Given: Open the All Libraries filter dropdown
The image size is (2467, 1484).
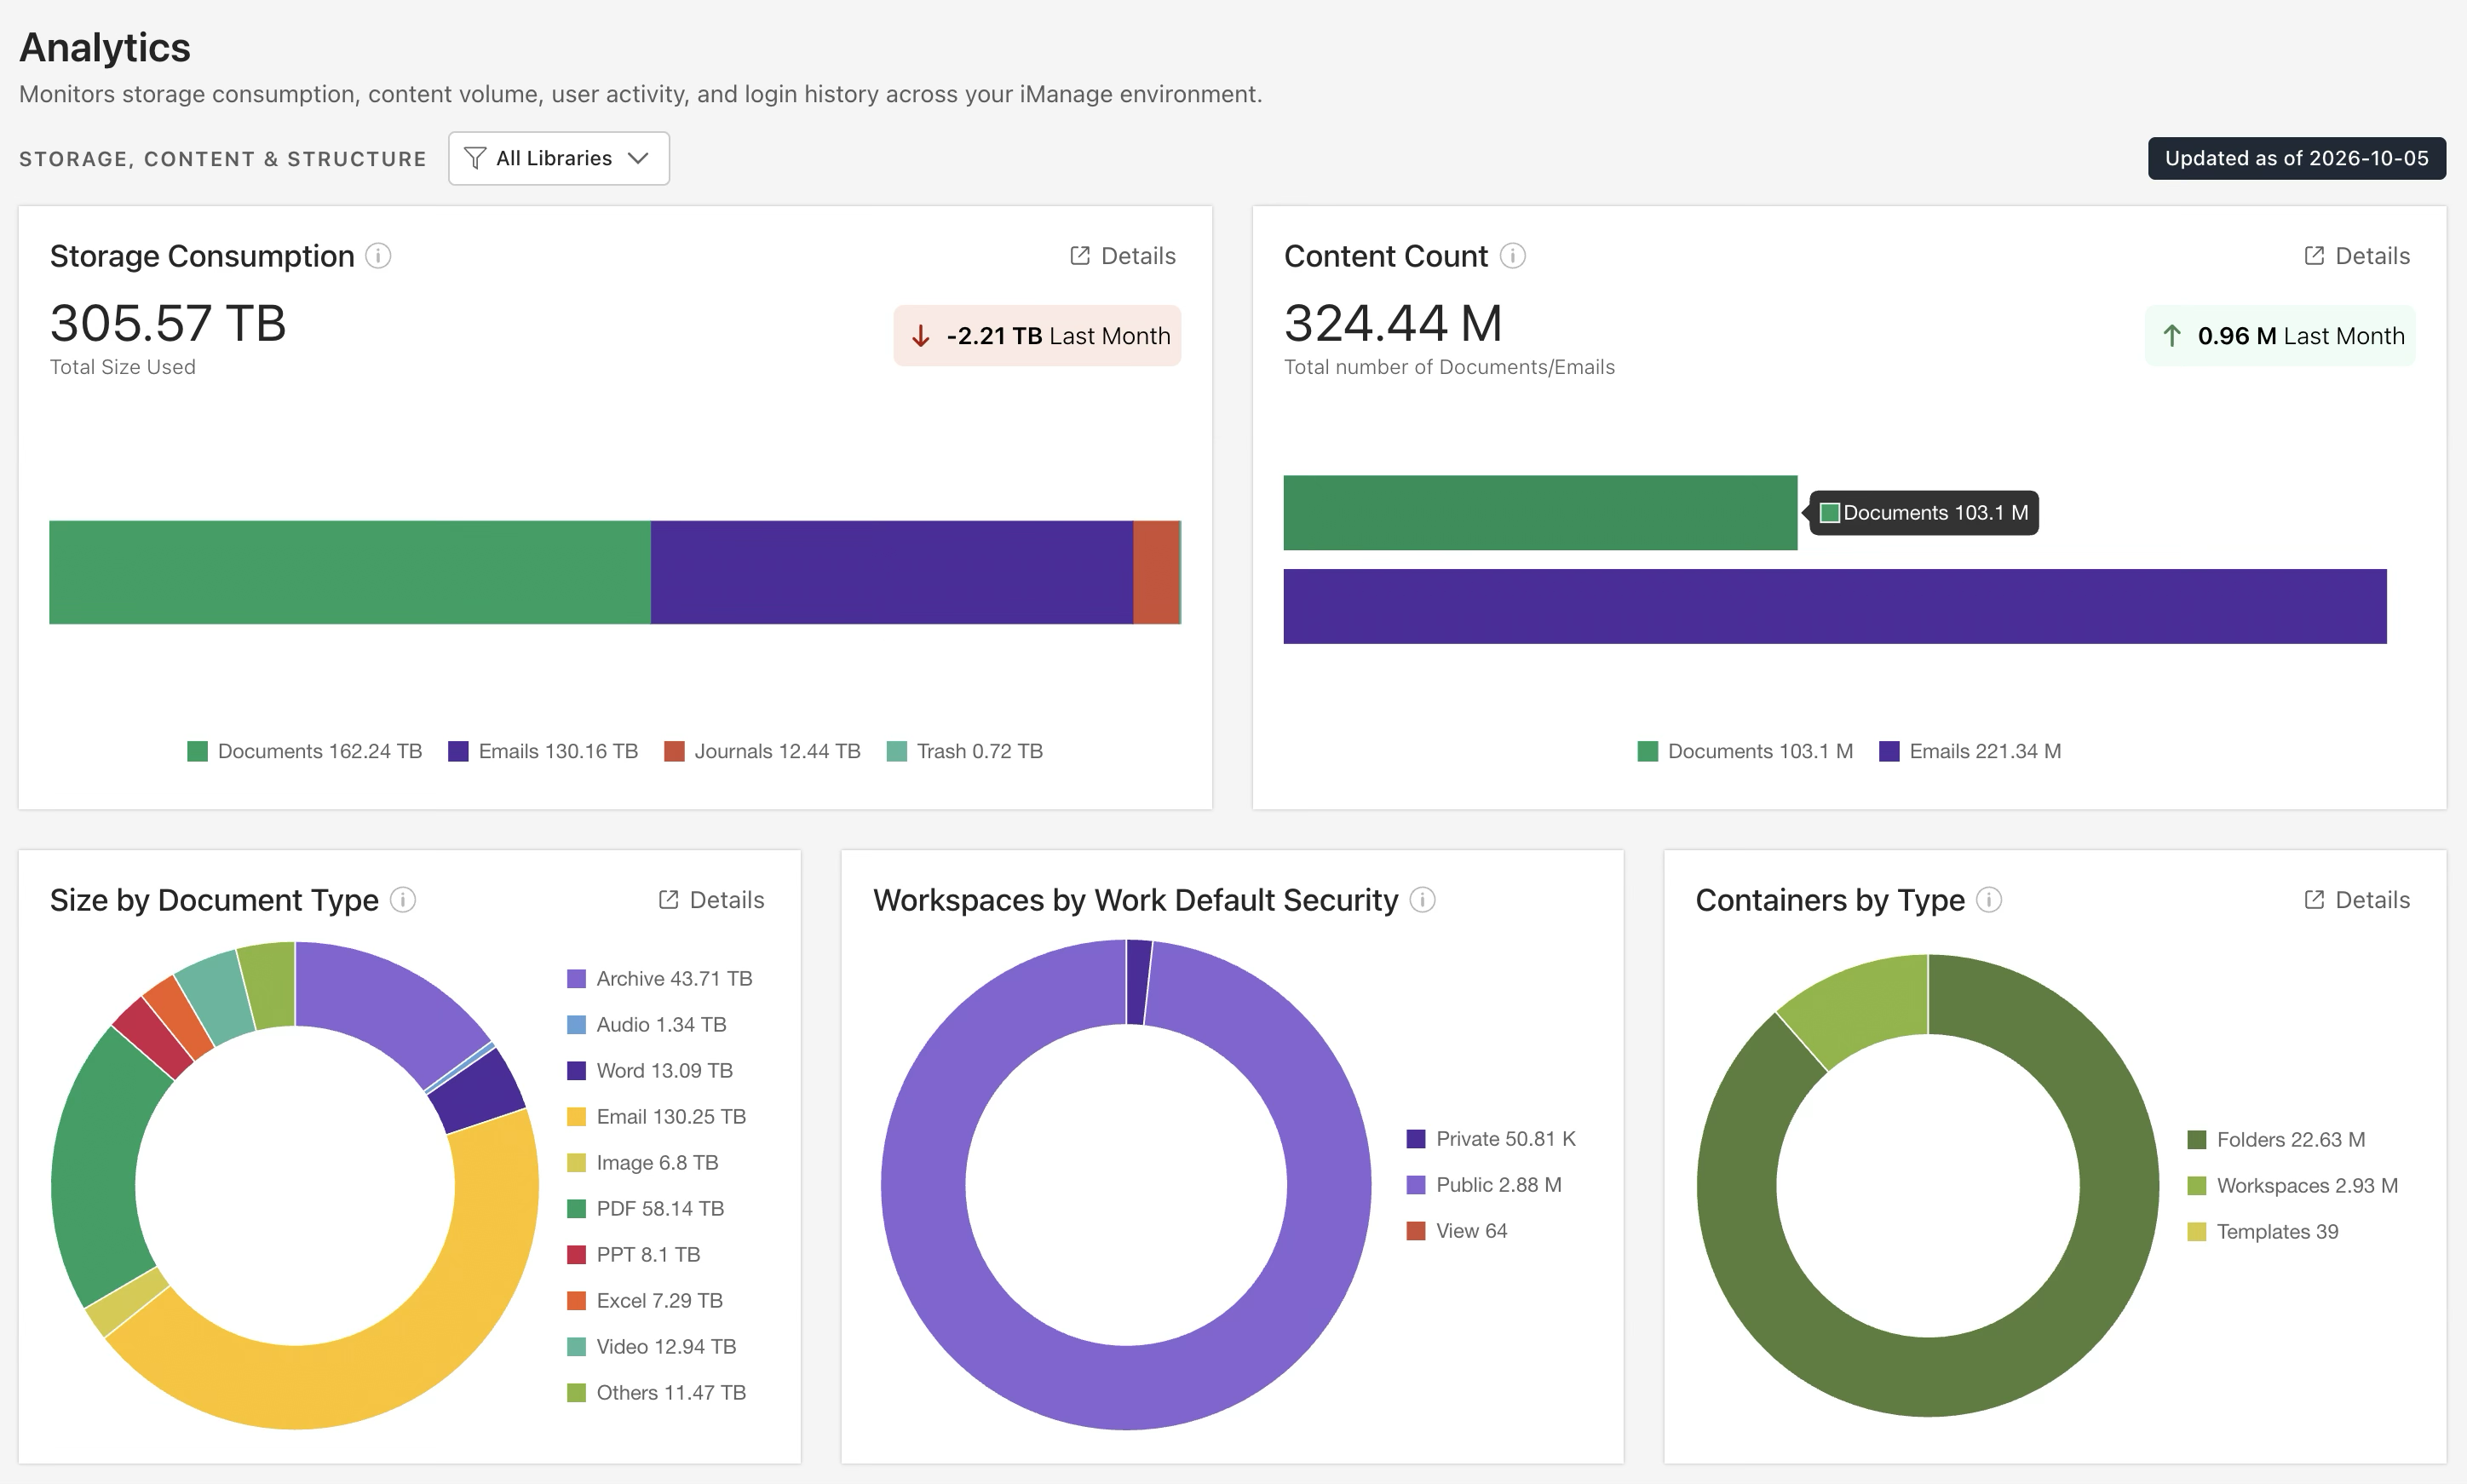Looking at the screenshot, I should click(x=558, y=158).
